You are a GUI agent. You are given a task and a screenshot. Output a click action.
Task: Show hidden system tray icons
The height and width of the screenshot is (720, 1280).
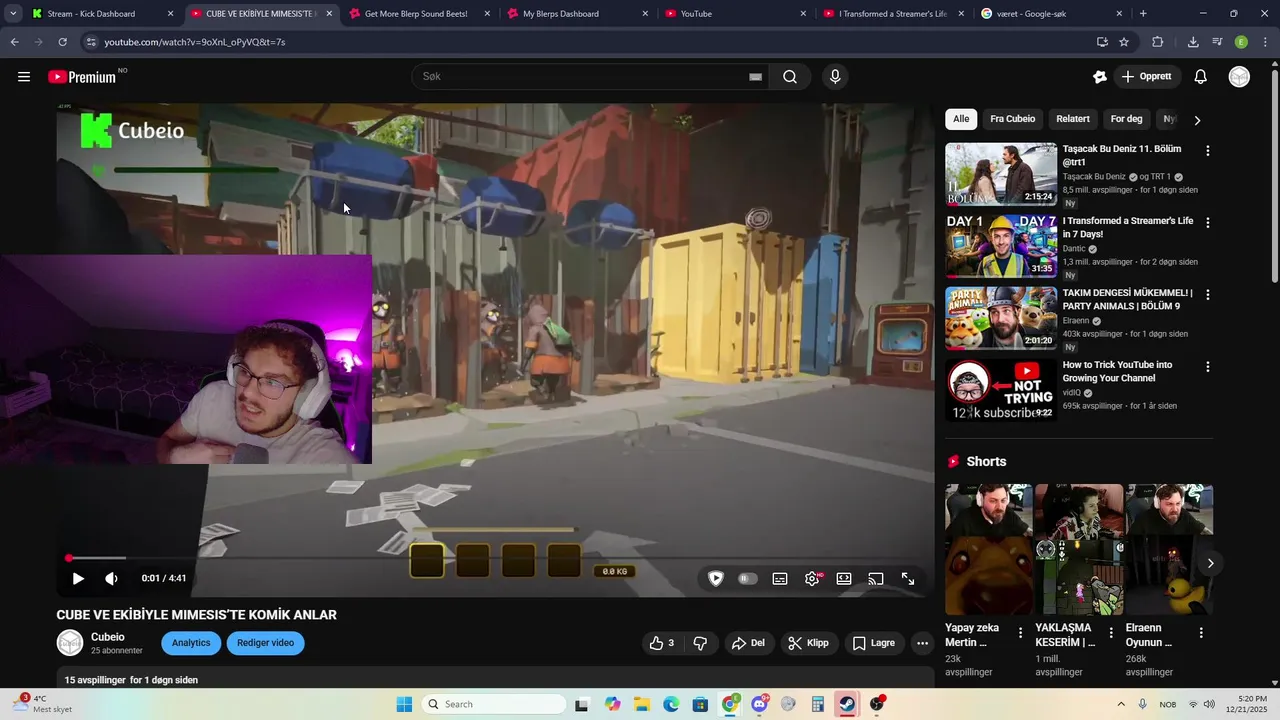coord(1120,704)
